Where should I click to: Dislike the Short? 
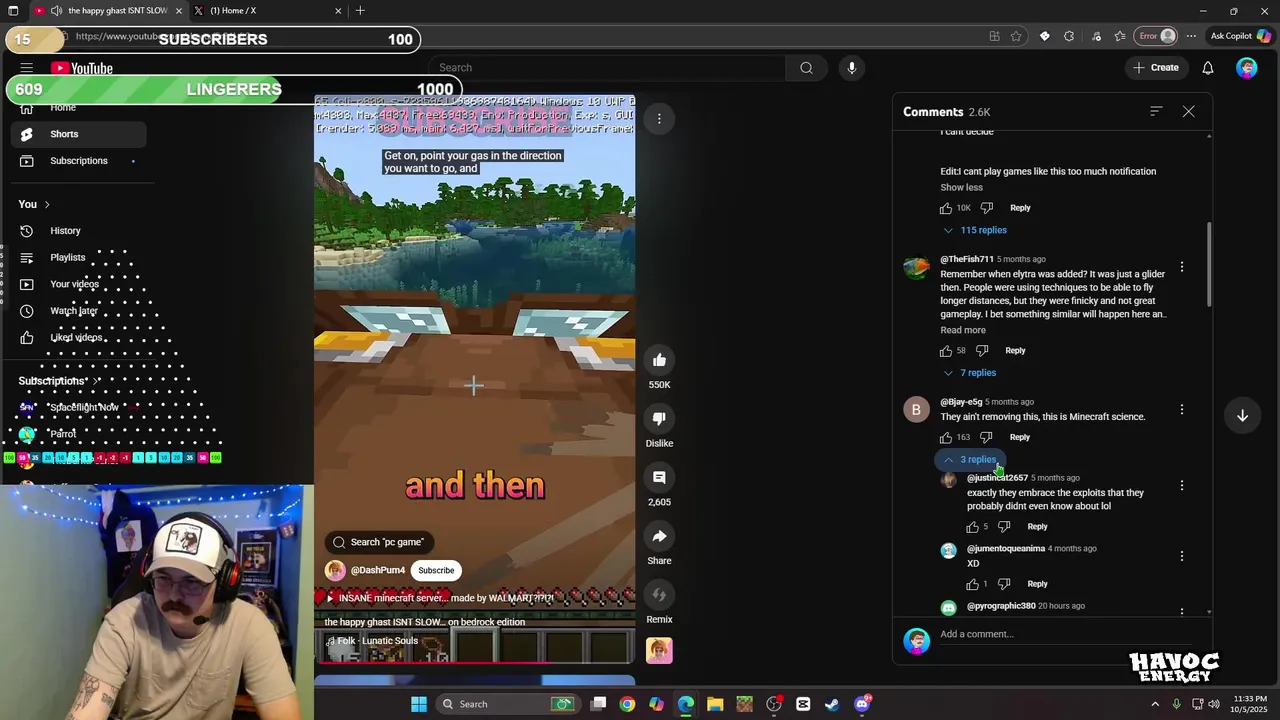pyautogui.click(x=659, y=419)
